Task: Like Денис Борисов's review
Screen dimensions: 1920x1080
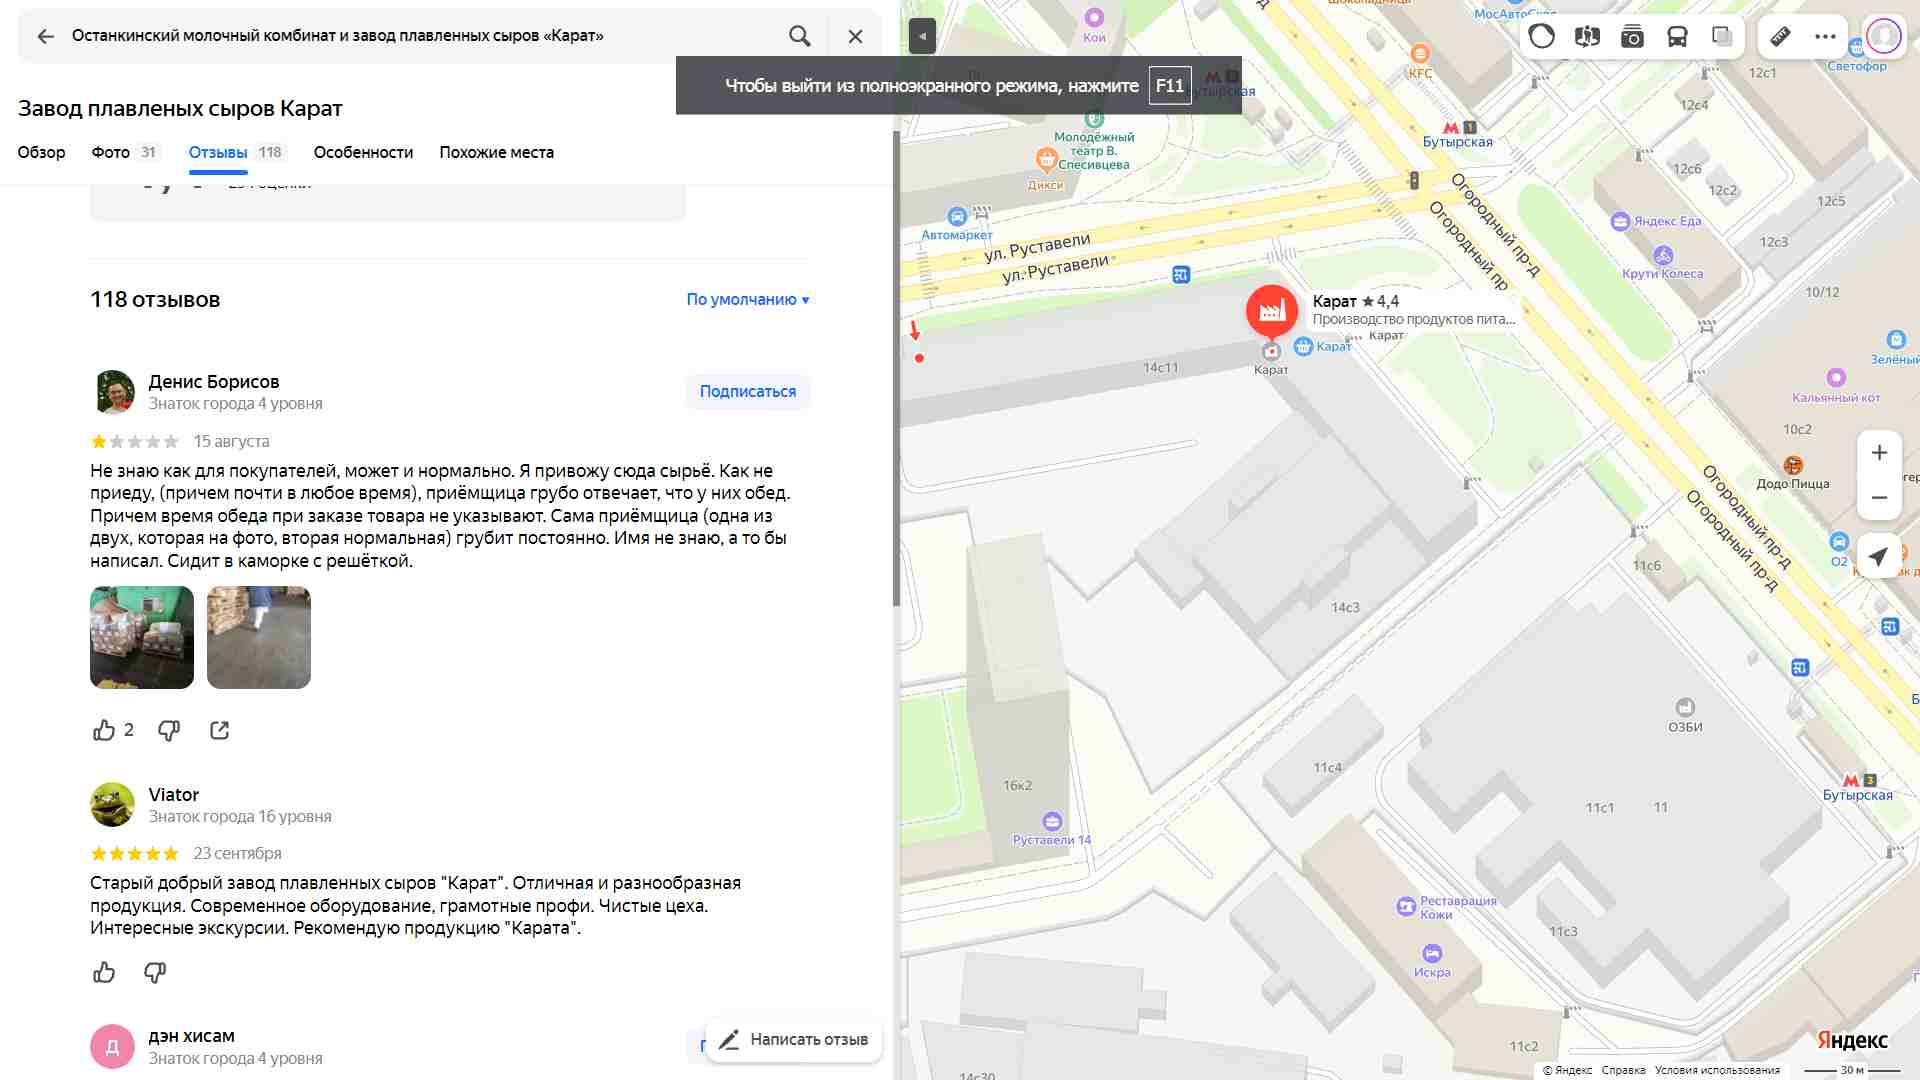Action: [104, 730]
